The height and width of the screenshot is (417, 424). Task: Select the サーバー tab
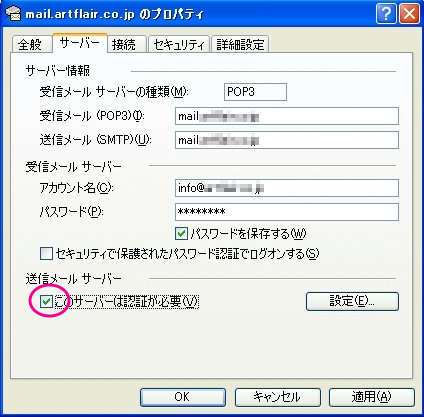click(80, 43)
